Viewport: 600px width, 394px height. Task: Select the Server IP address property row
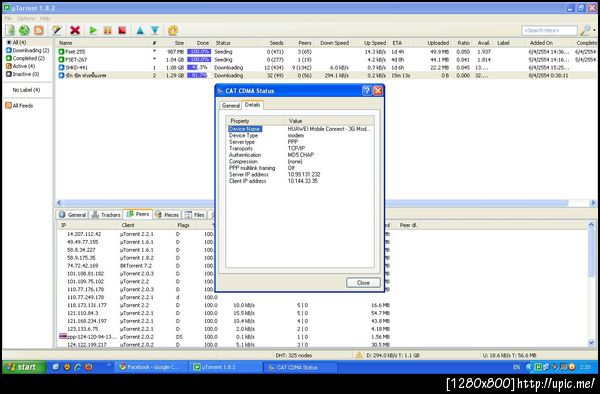tap(300, 174)
